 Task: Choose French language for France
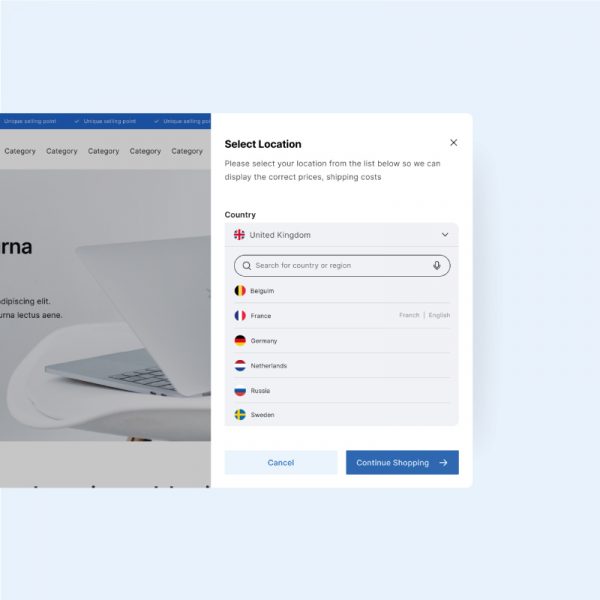click(x=409, y=315)
